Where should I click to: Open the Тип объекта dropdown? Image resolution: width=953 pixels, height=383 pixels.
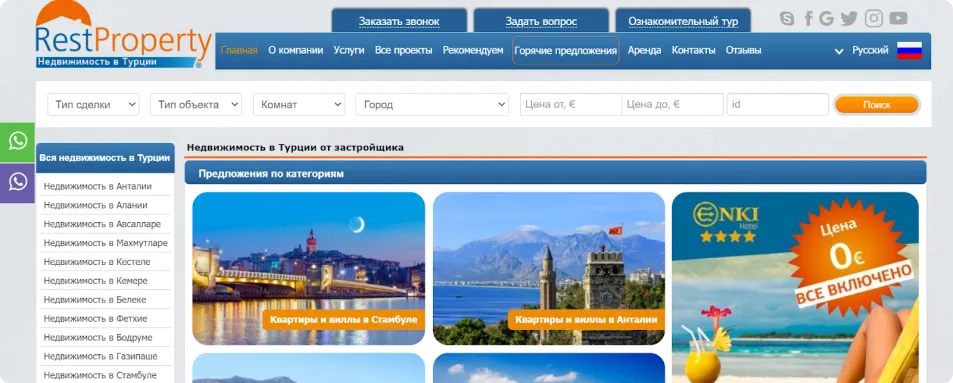tap(196, 105)
